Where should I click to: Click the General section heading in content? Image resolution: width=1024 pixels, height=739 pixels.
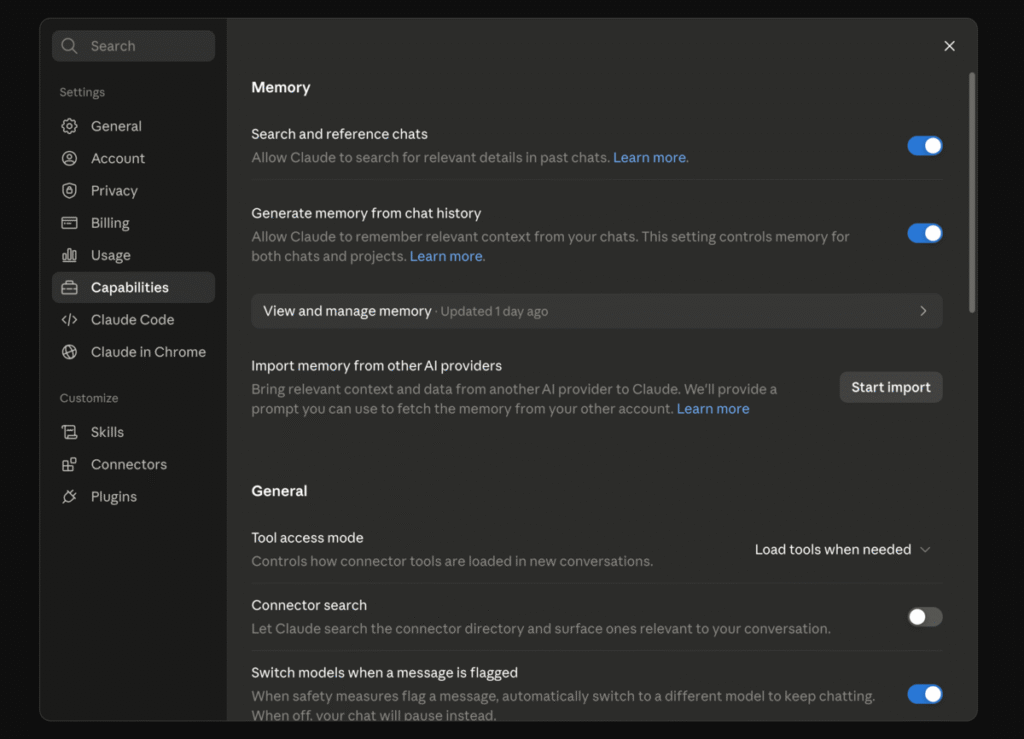pyautogui.click(x=279, y=491)
